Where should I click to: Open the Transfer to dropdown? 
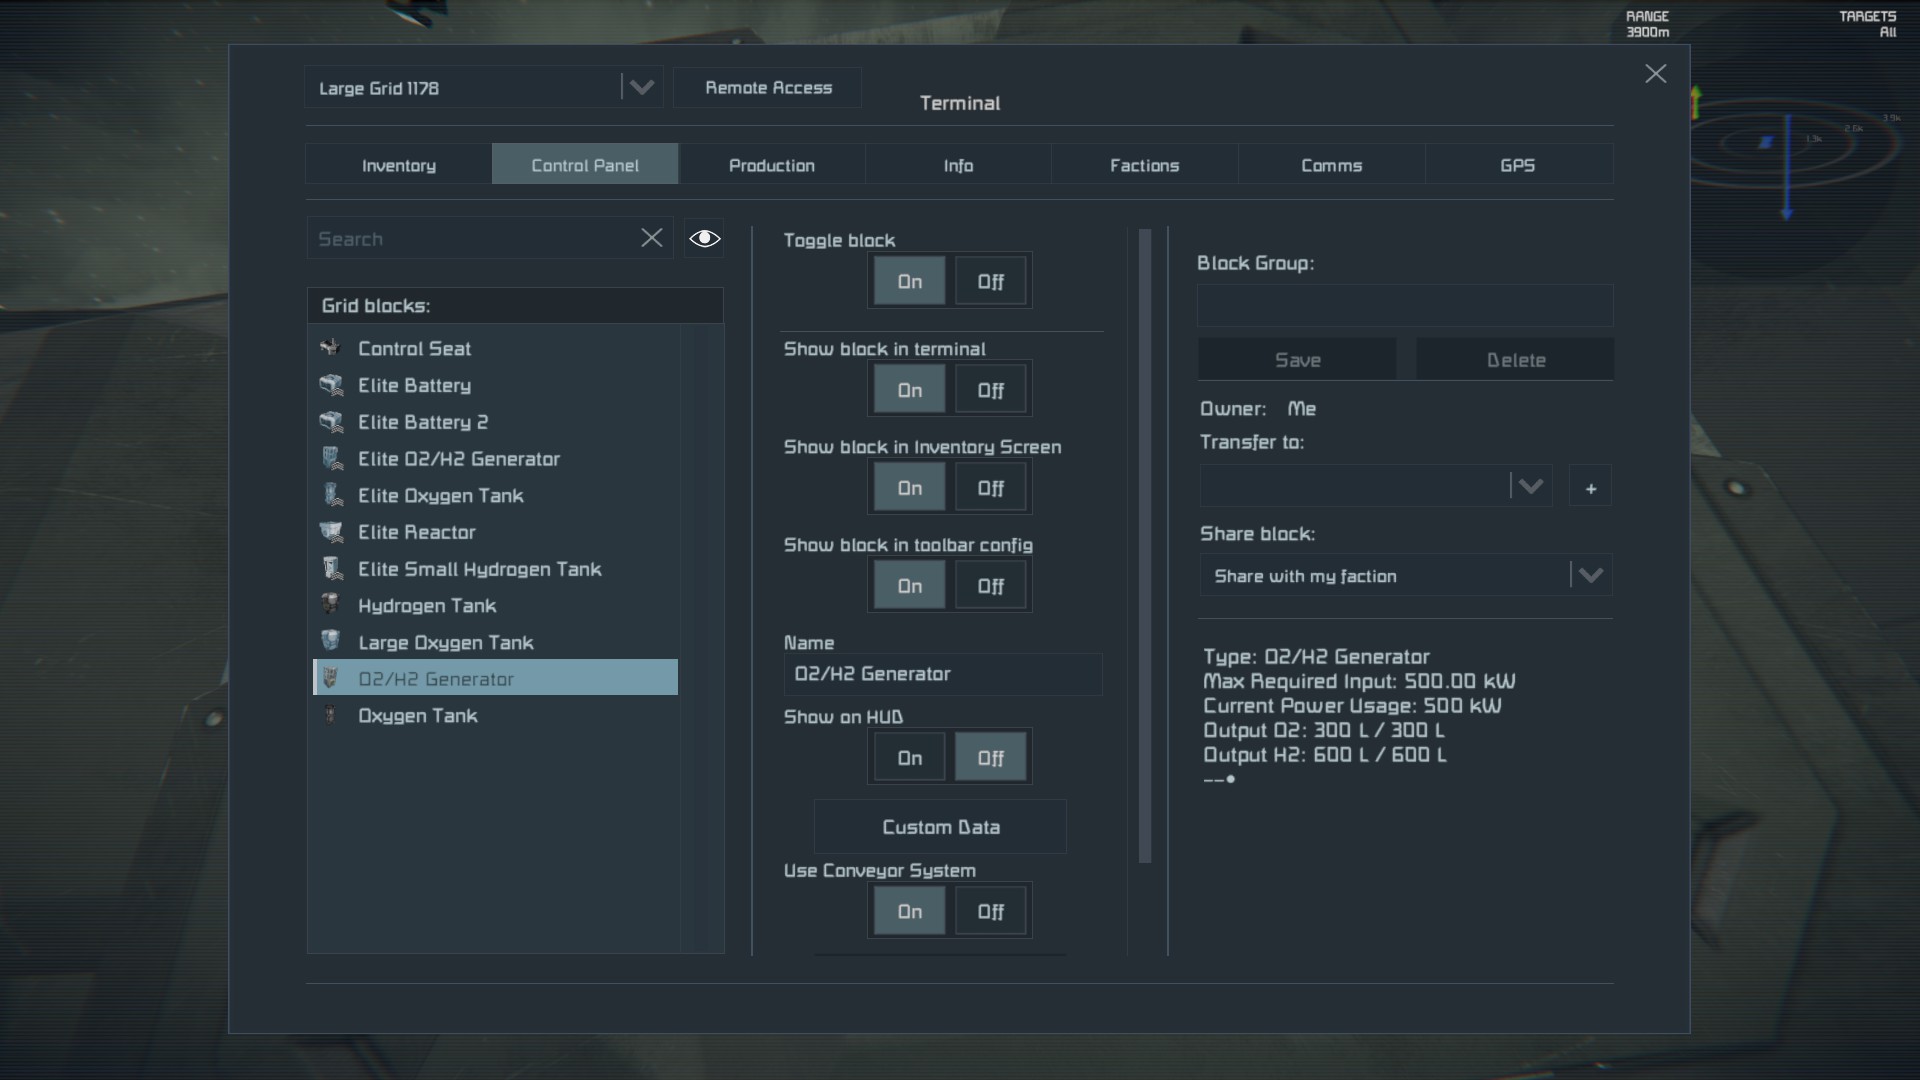(1530, 487)
